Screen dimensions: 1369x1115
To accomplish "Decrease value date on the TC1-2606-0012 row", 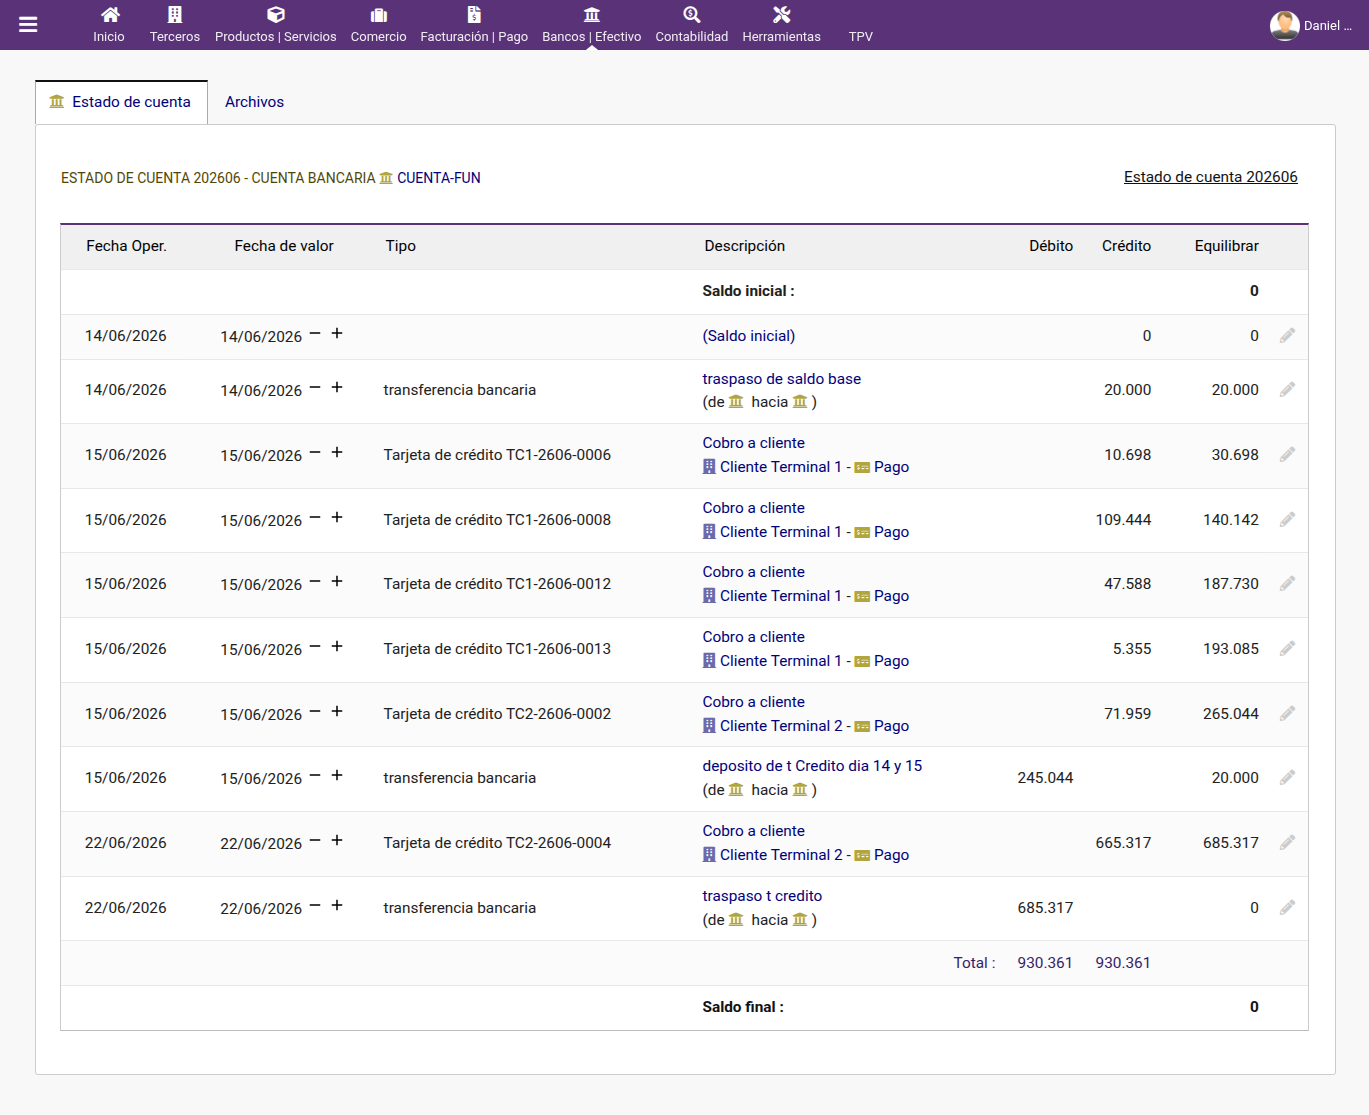I will (x=315, y=582).
